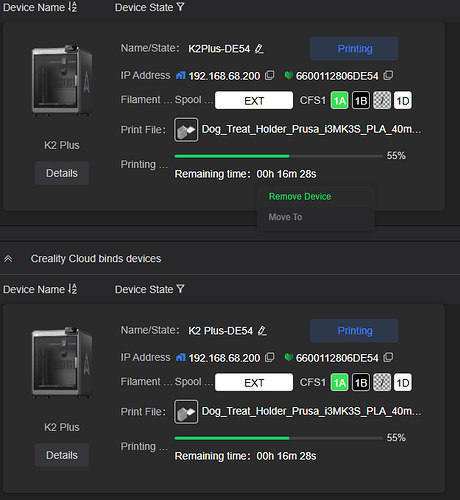Viewport: 460px width, 500px height.
Task: Copy serial 6600112806DE54 on K2Plus-DE54 card
Action: 388,75
